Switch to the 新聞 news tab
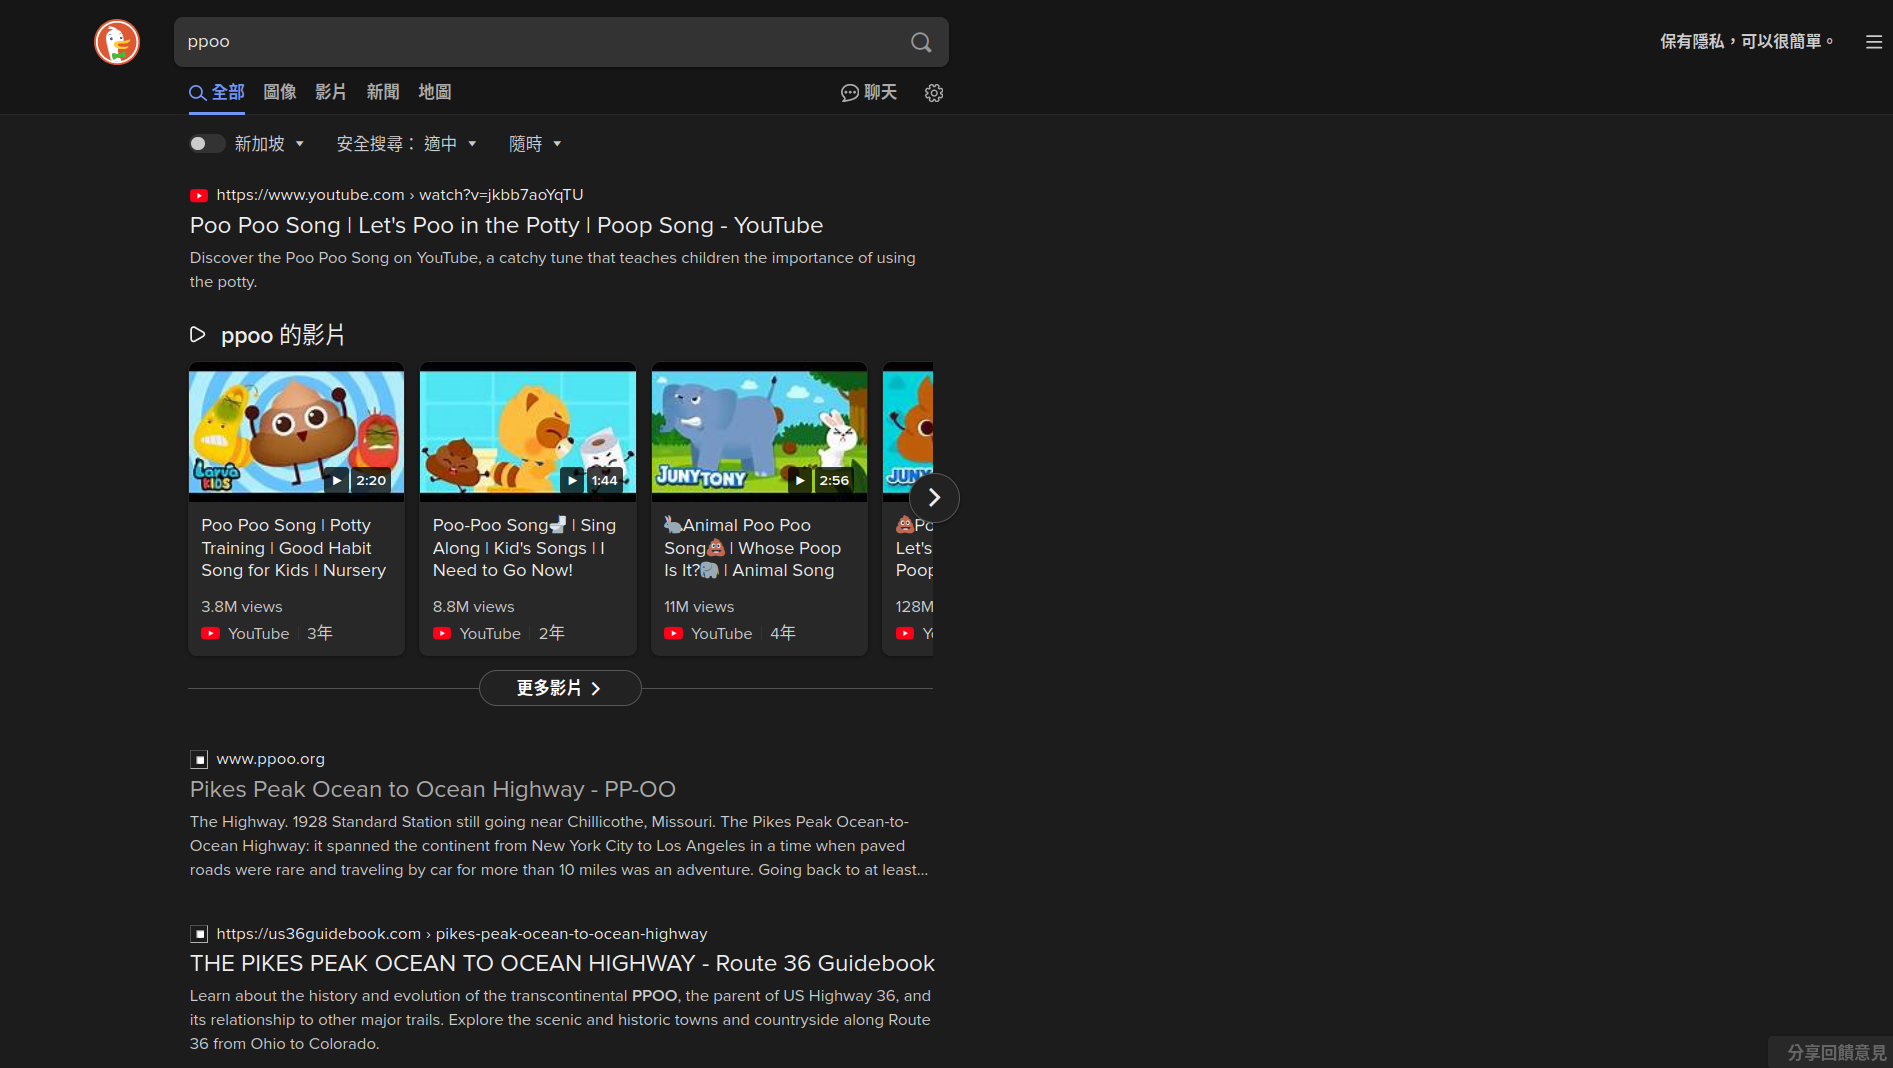Viewport: 1893px width, 1068px height. click(x=382, y=92)
